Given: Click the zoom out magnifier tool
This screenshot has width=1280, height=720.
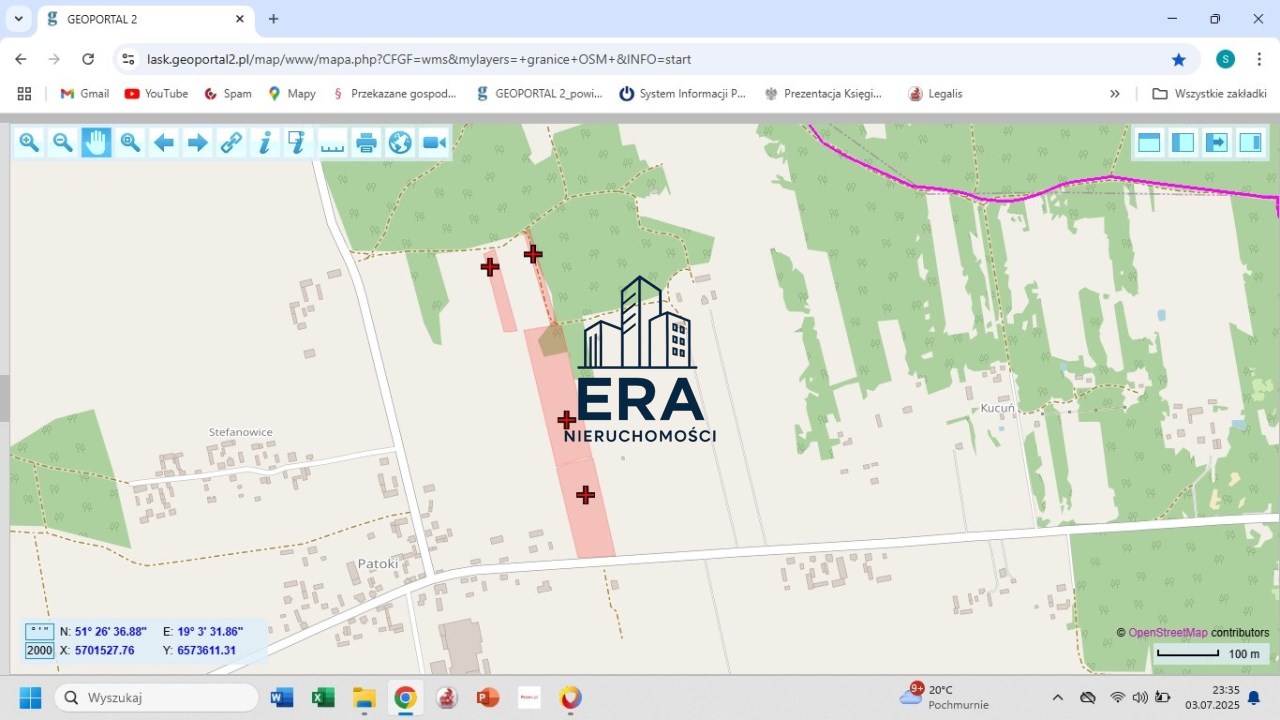Looking at the screenshot, I should pos(63,143).
